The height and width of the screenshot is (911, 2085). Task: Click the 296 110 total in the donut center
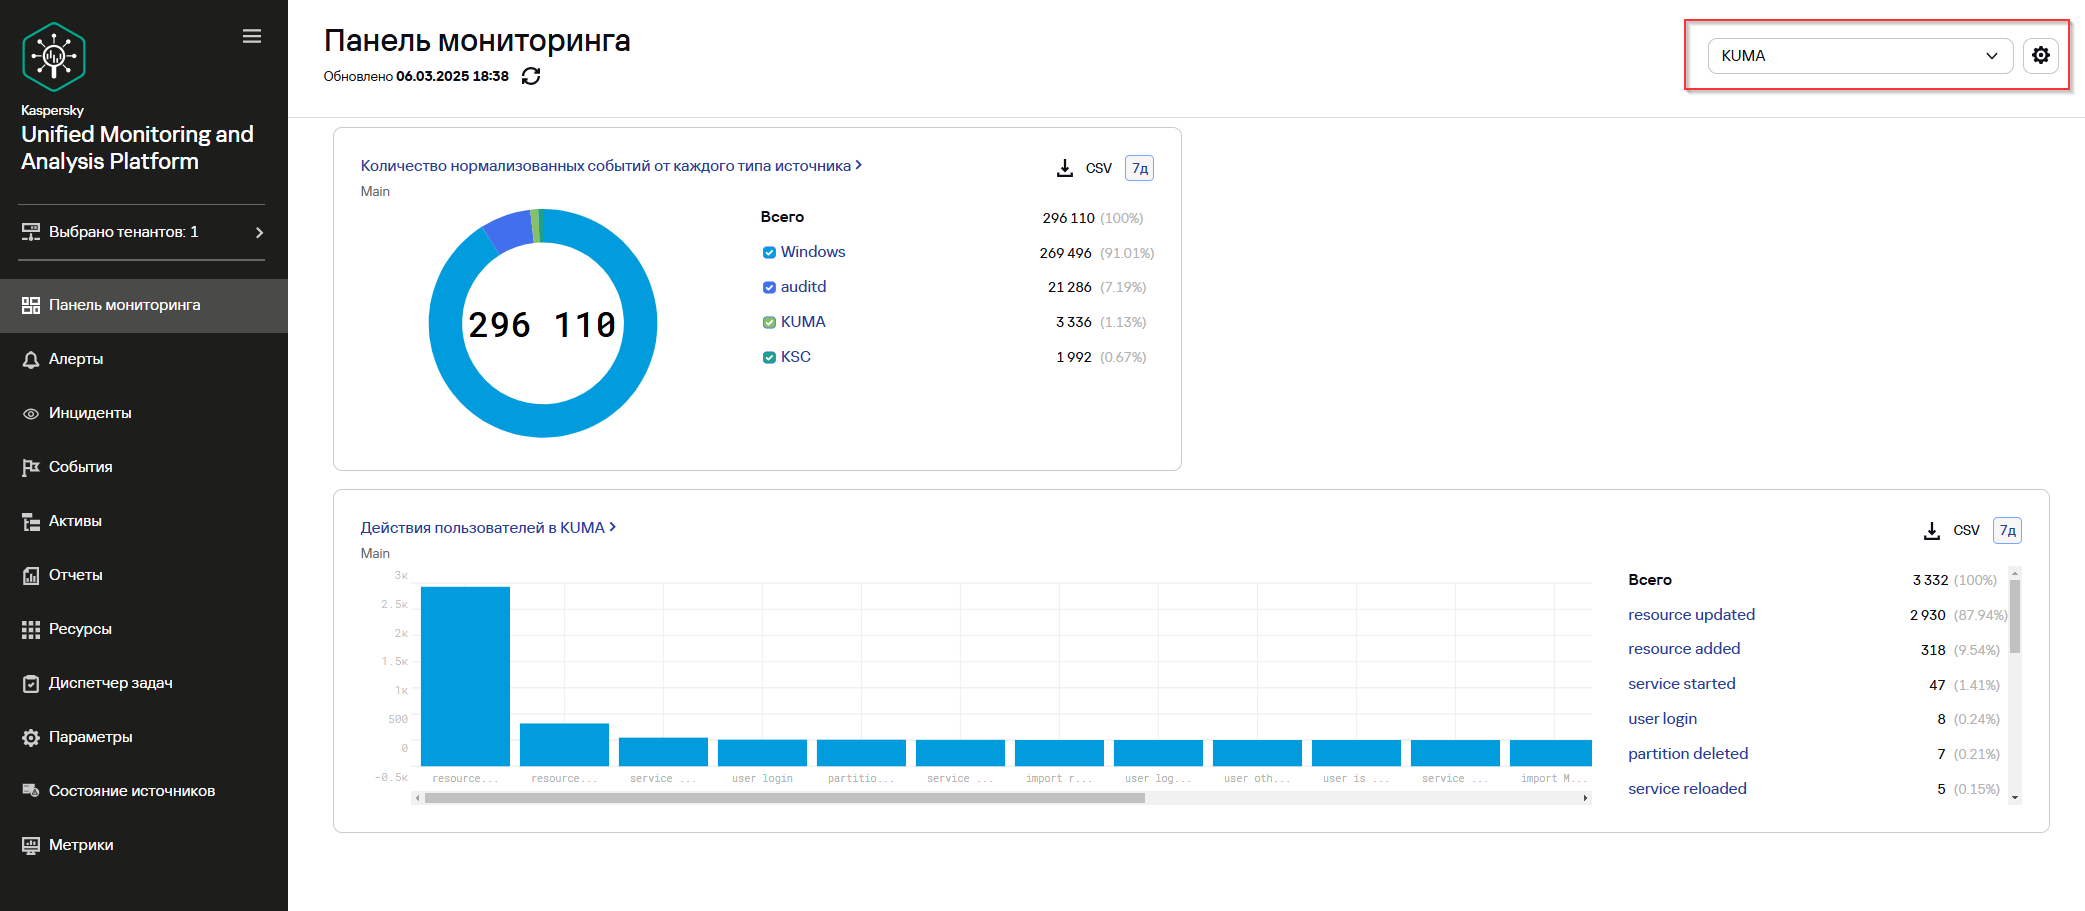tap(542, 325)
